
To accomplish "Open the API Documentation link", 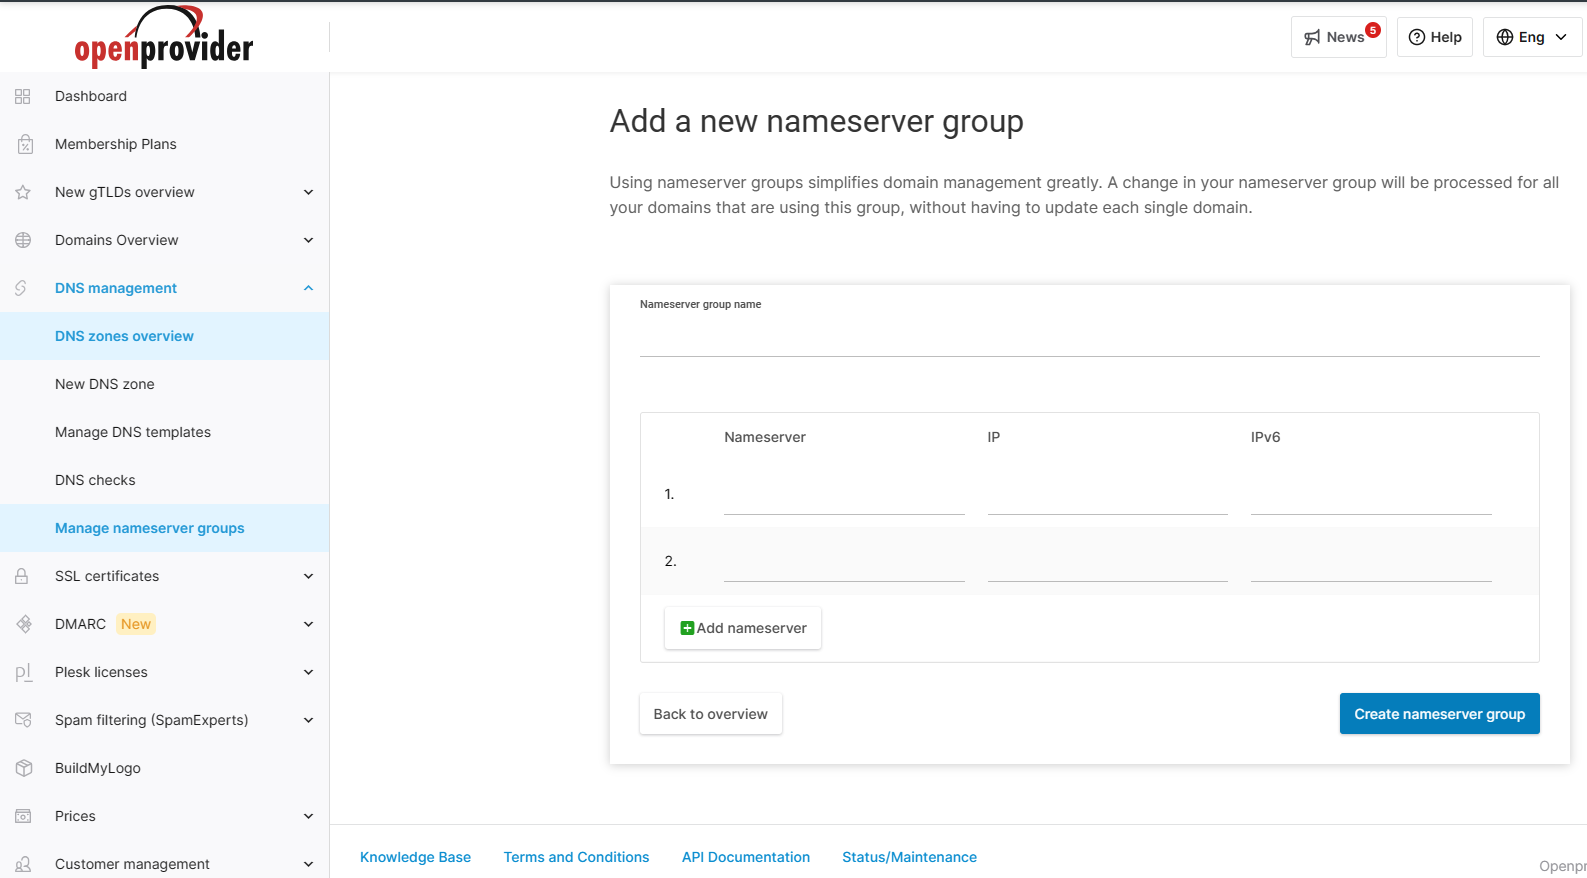I will pyautogui.click(x=746, y=857).
